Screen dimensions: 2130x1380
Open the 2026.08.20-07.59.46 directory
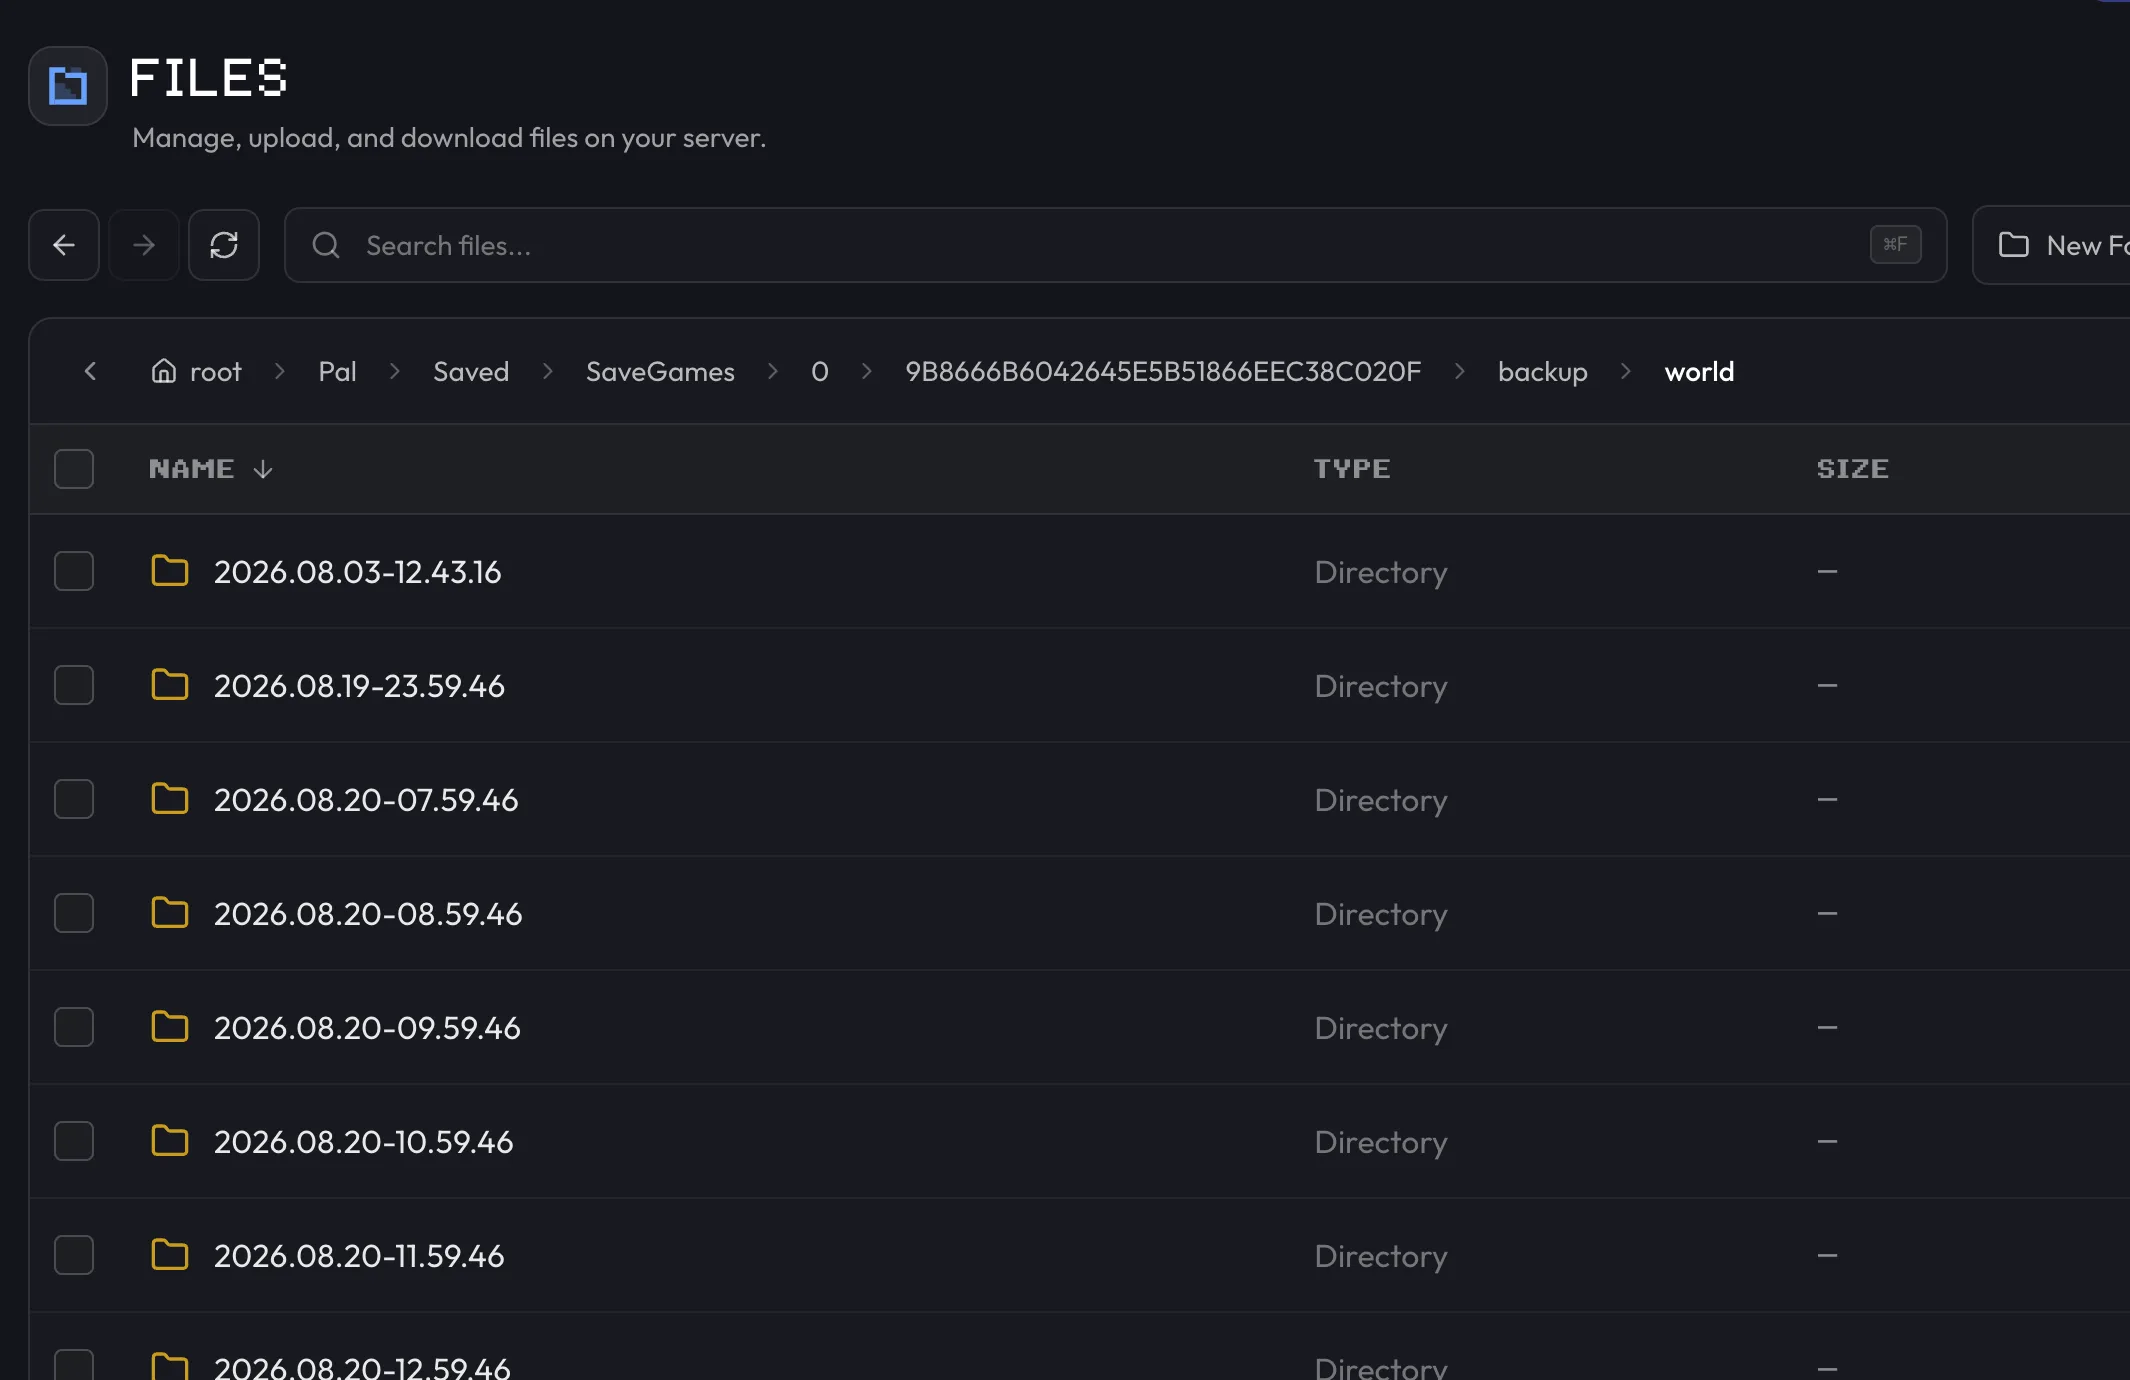(366, 800)
